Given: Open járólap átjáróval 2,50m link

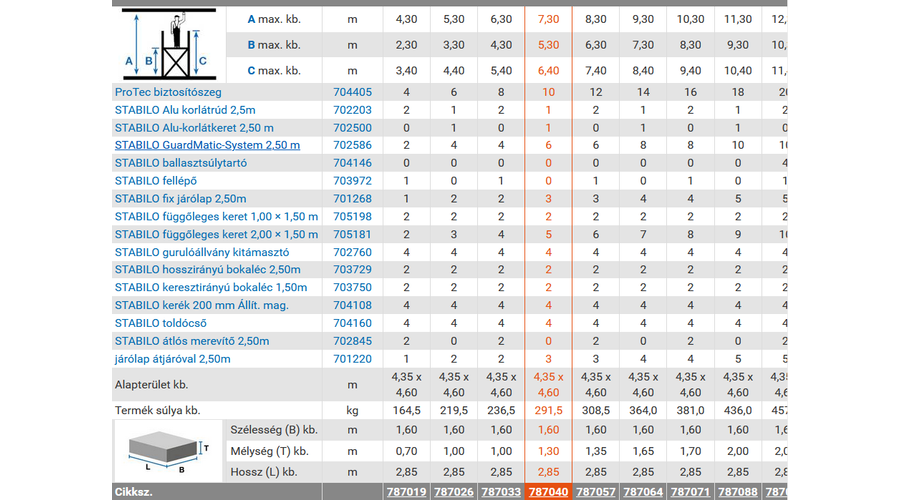Looking at the screenshot, I should [x=172, y=359].
